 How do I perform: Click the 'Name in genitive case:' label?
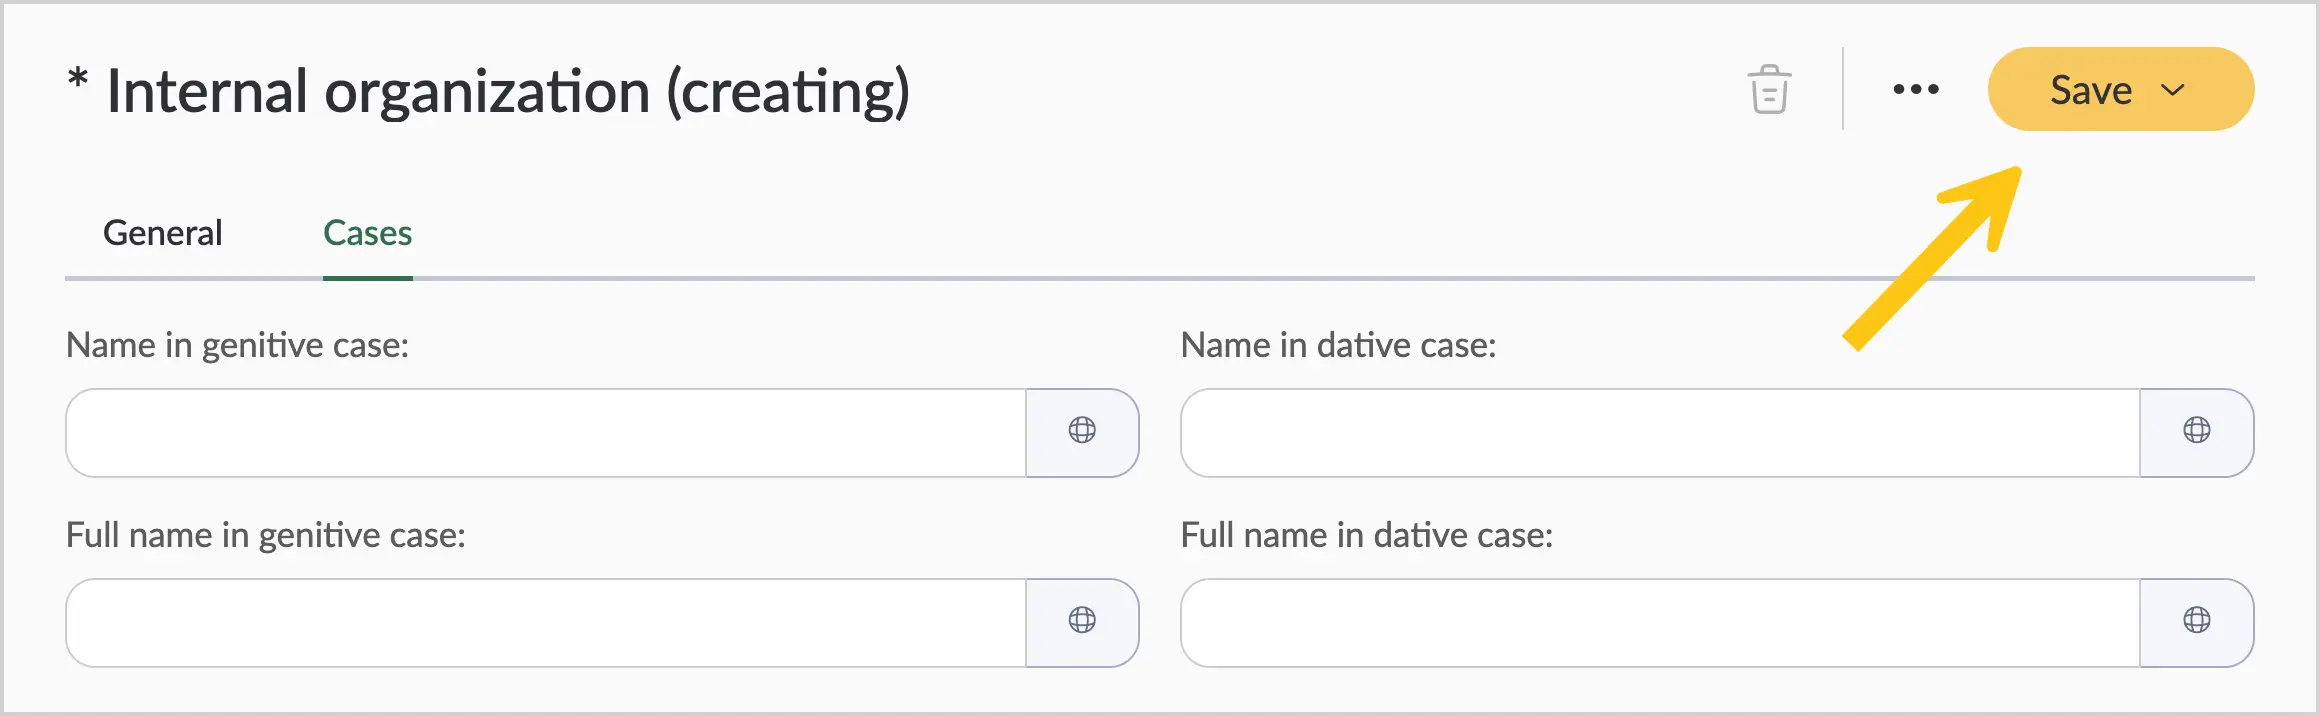[x=237, y=345]
